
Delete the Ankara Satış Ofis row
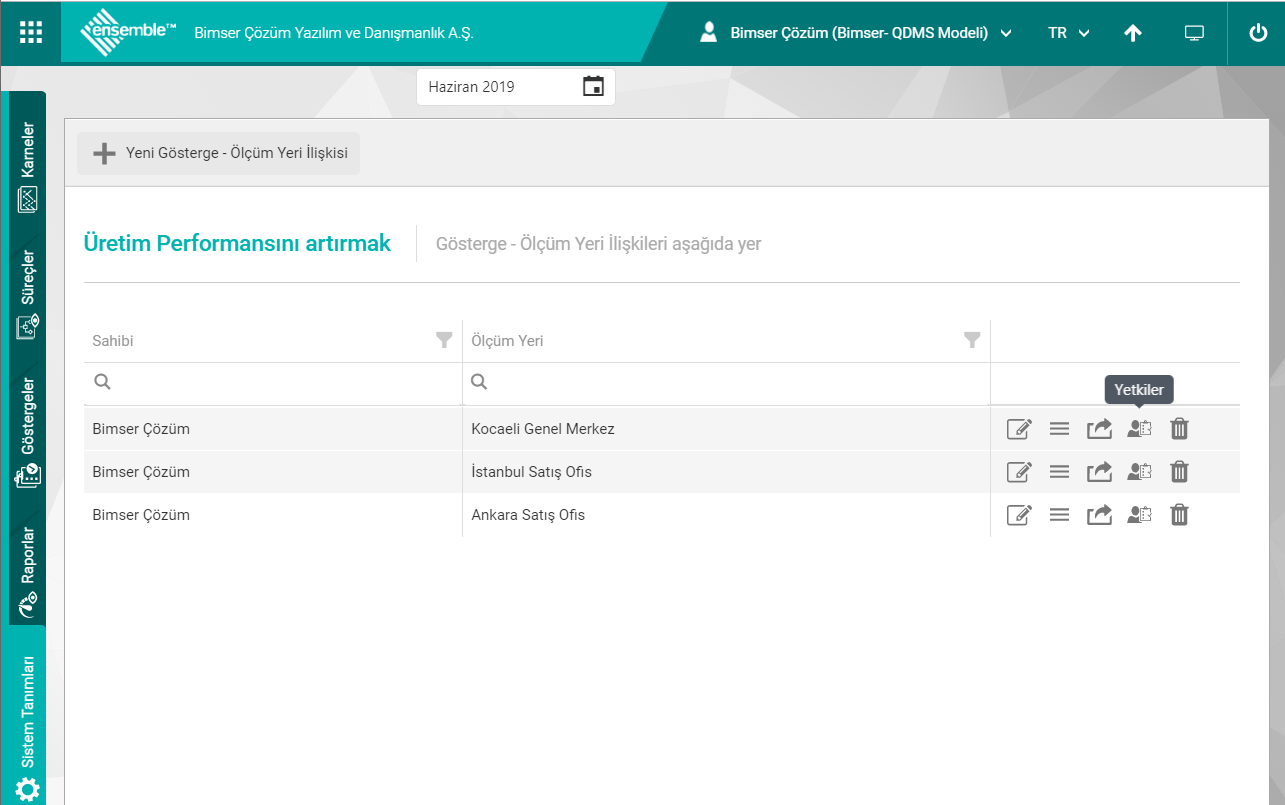pos(1179,515)
